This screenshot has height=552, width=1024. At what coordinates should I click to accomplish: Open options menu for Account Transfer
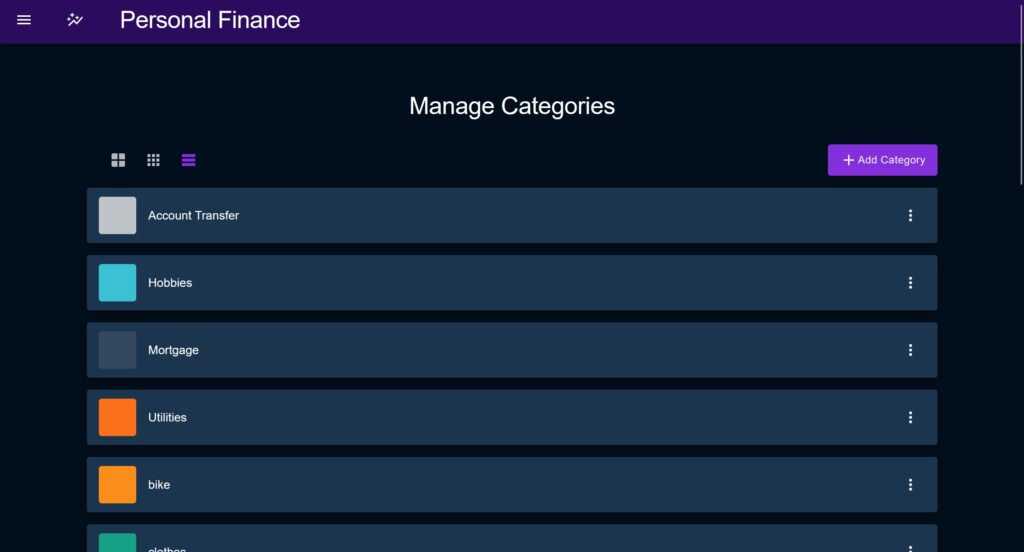910,216
